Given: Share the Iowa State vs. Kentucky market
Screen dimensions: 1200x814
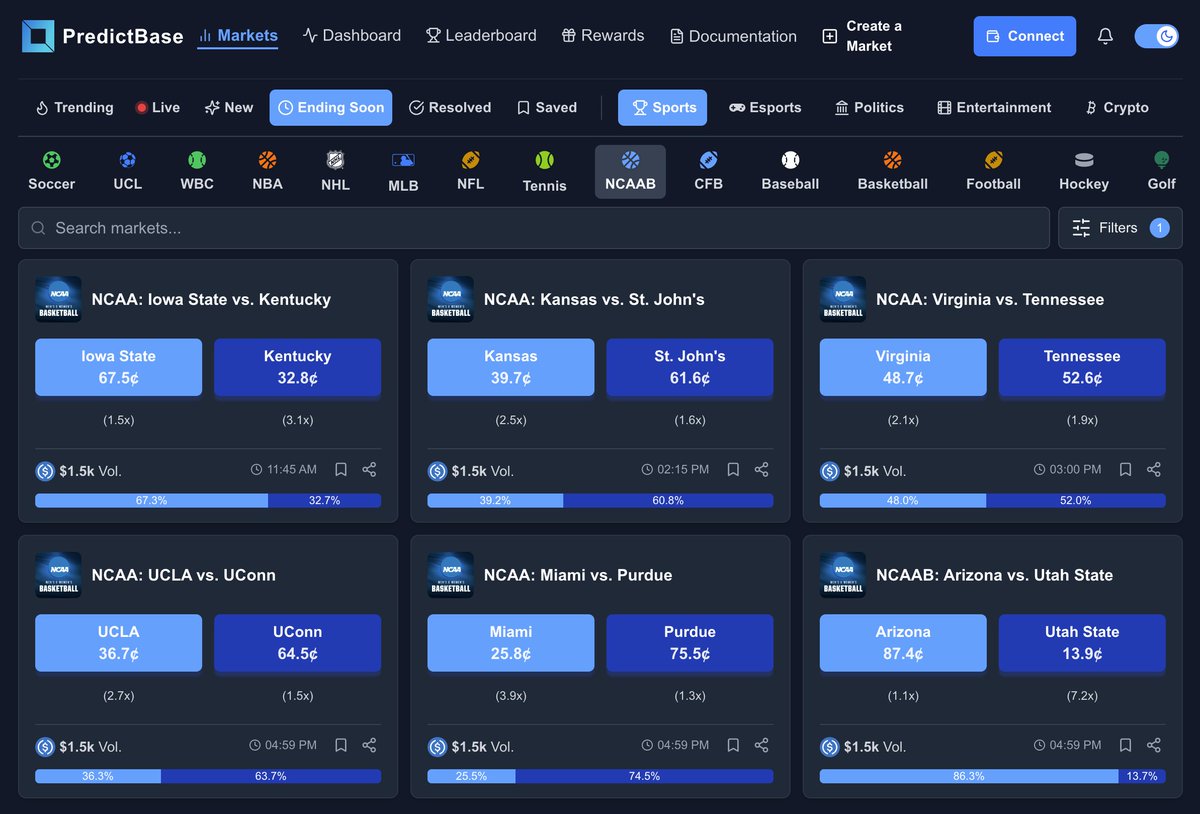Looking at the screenshot, I should pos(369,469).
